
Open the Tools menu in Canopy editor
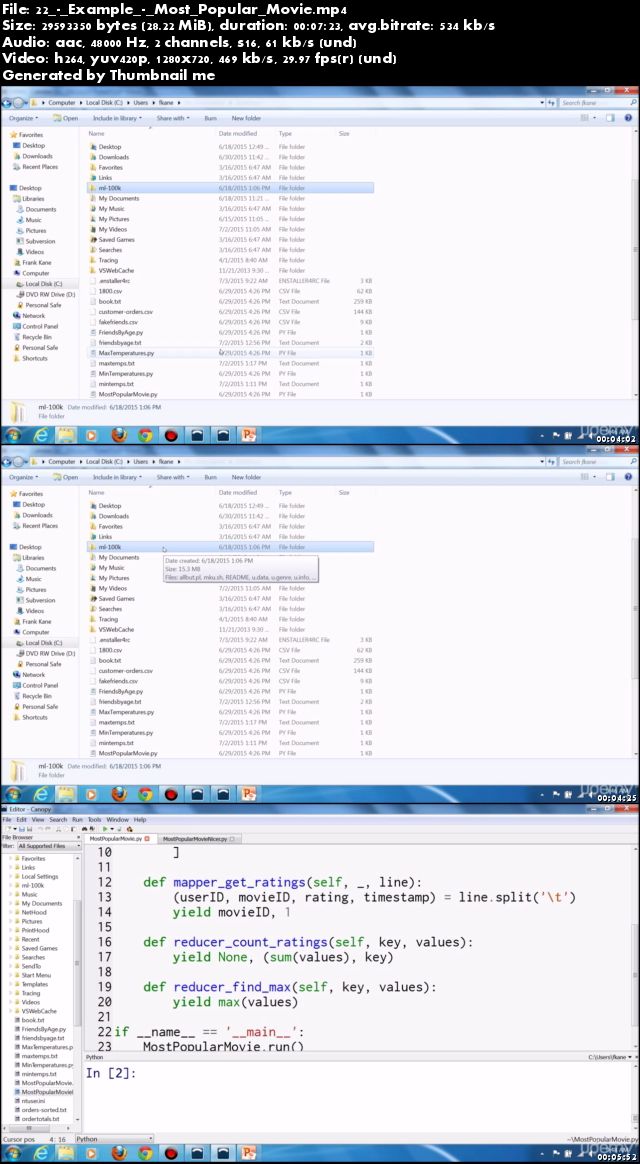tap(94, 820)
